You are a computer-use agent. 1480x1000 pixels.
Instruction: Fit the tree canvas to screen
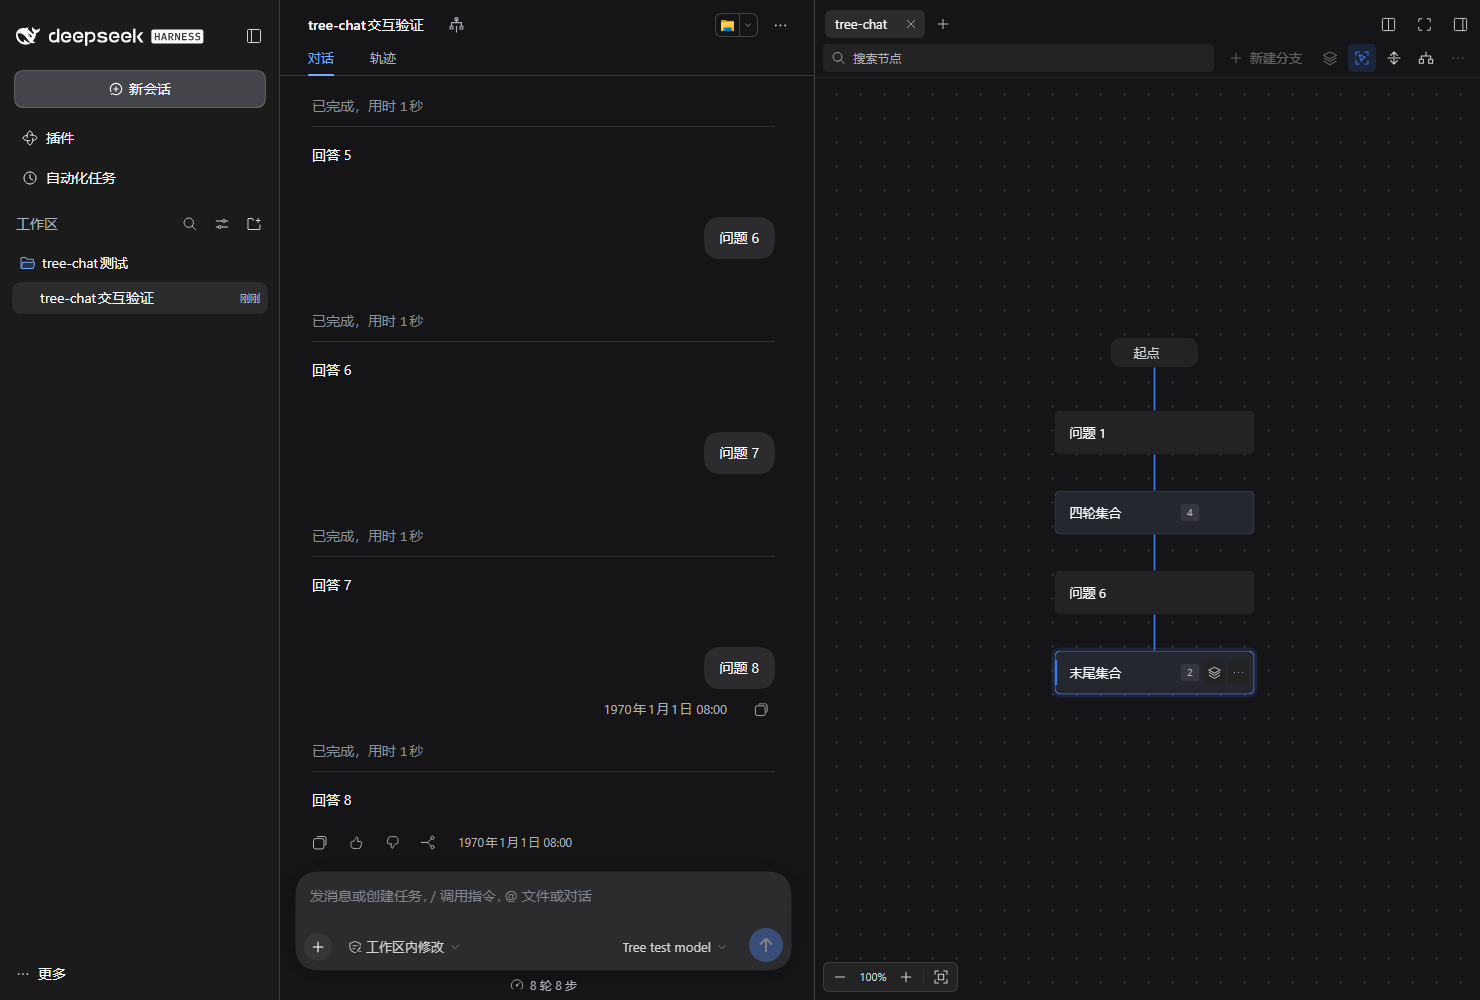point(941,977)
